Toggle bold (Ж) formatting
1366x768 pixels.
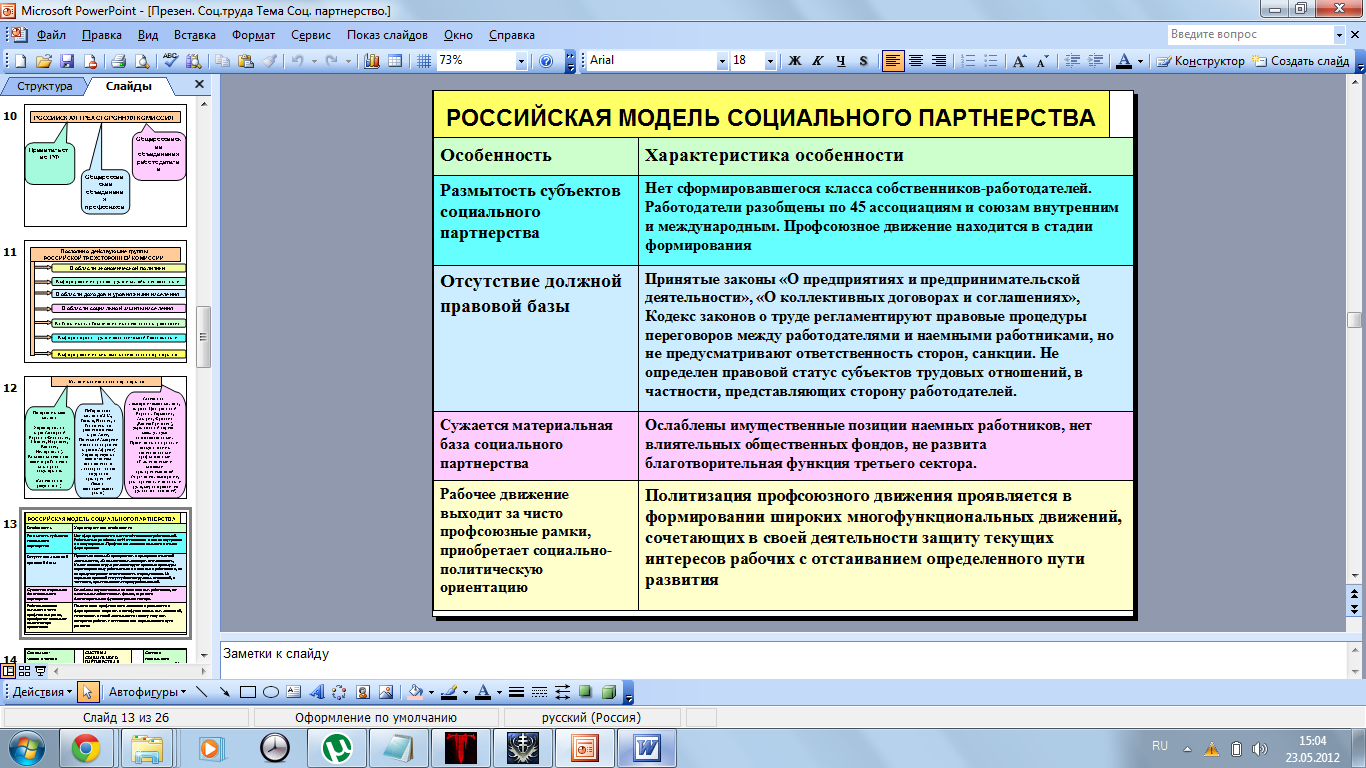tap(795, 61)
